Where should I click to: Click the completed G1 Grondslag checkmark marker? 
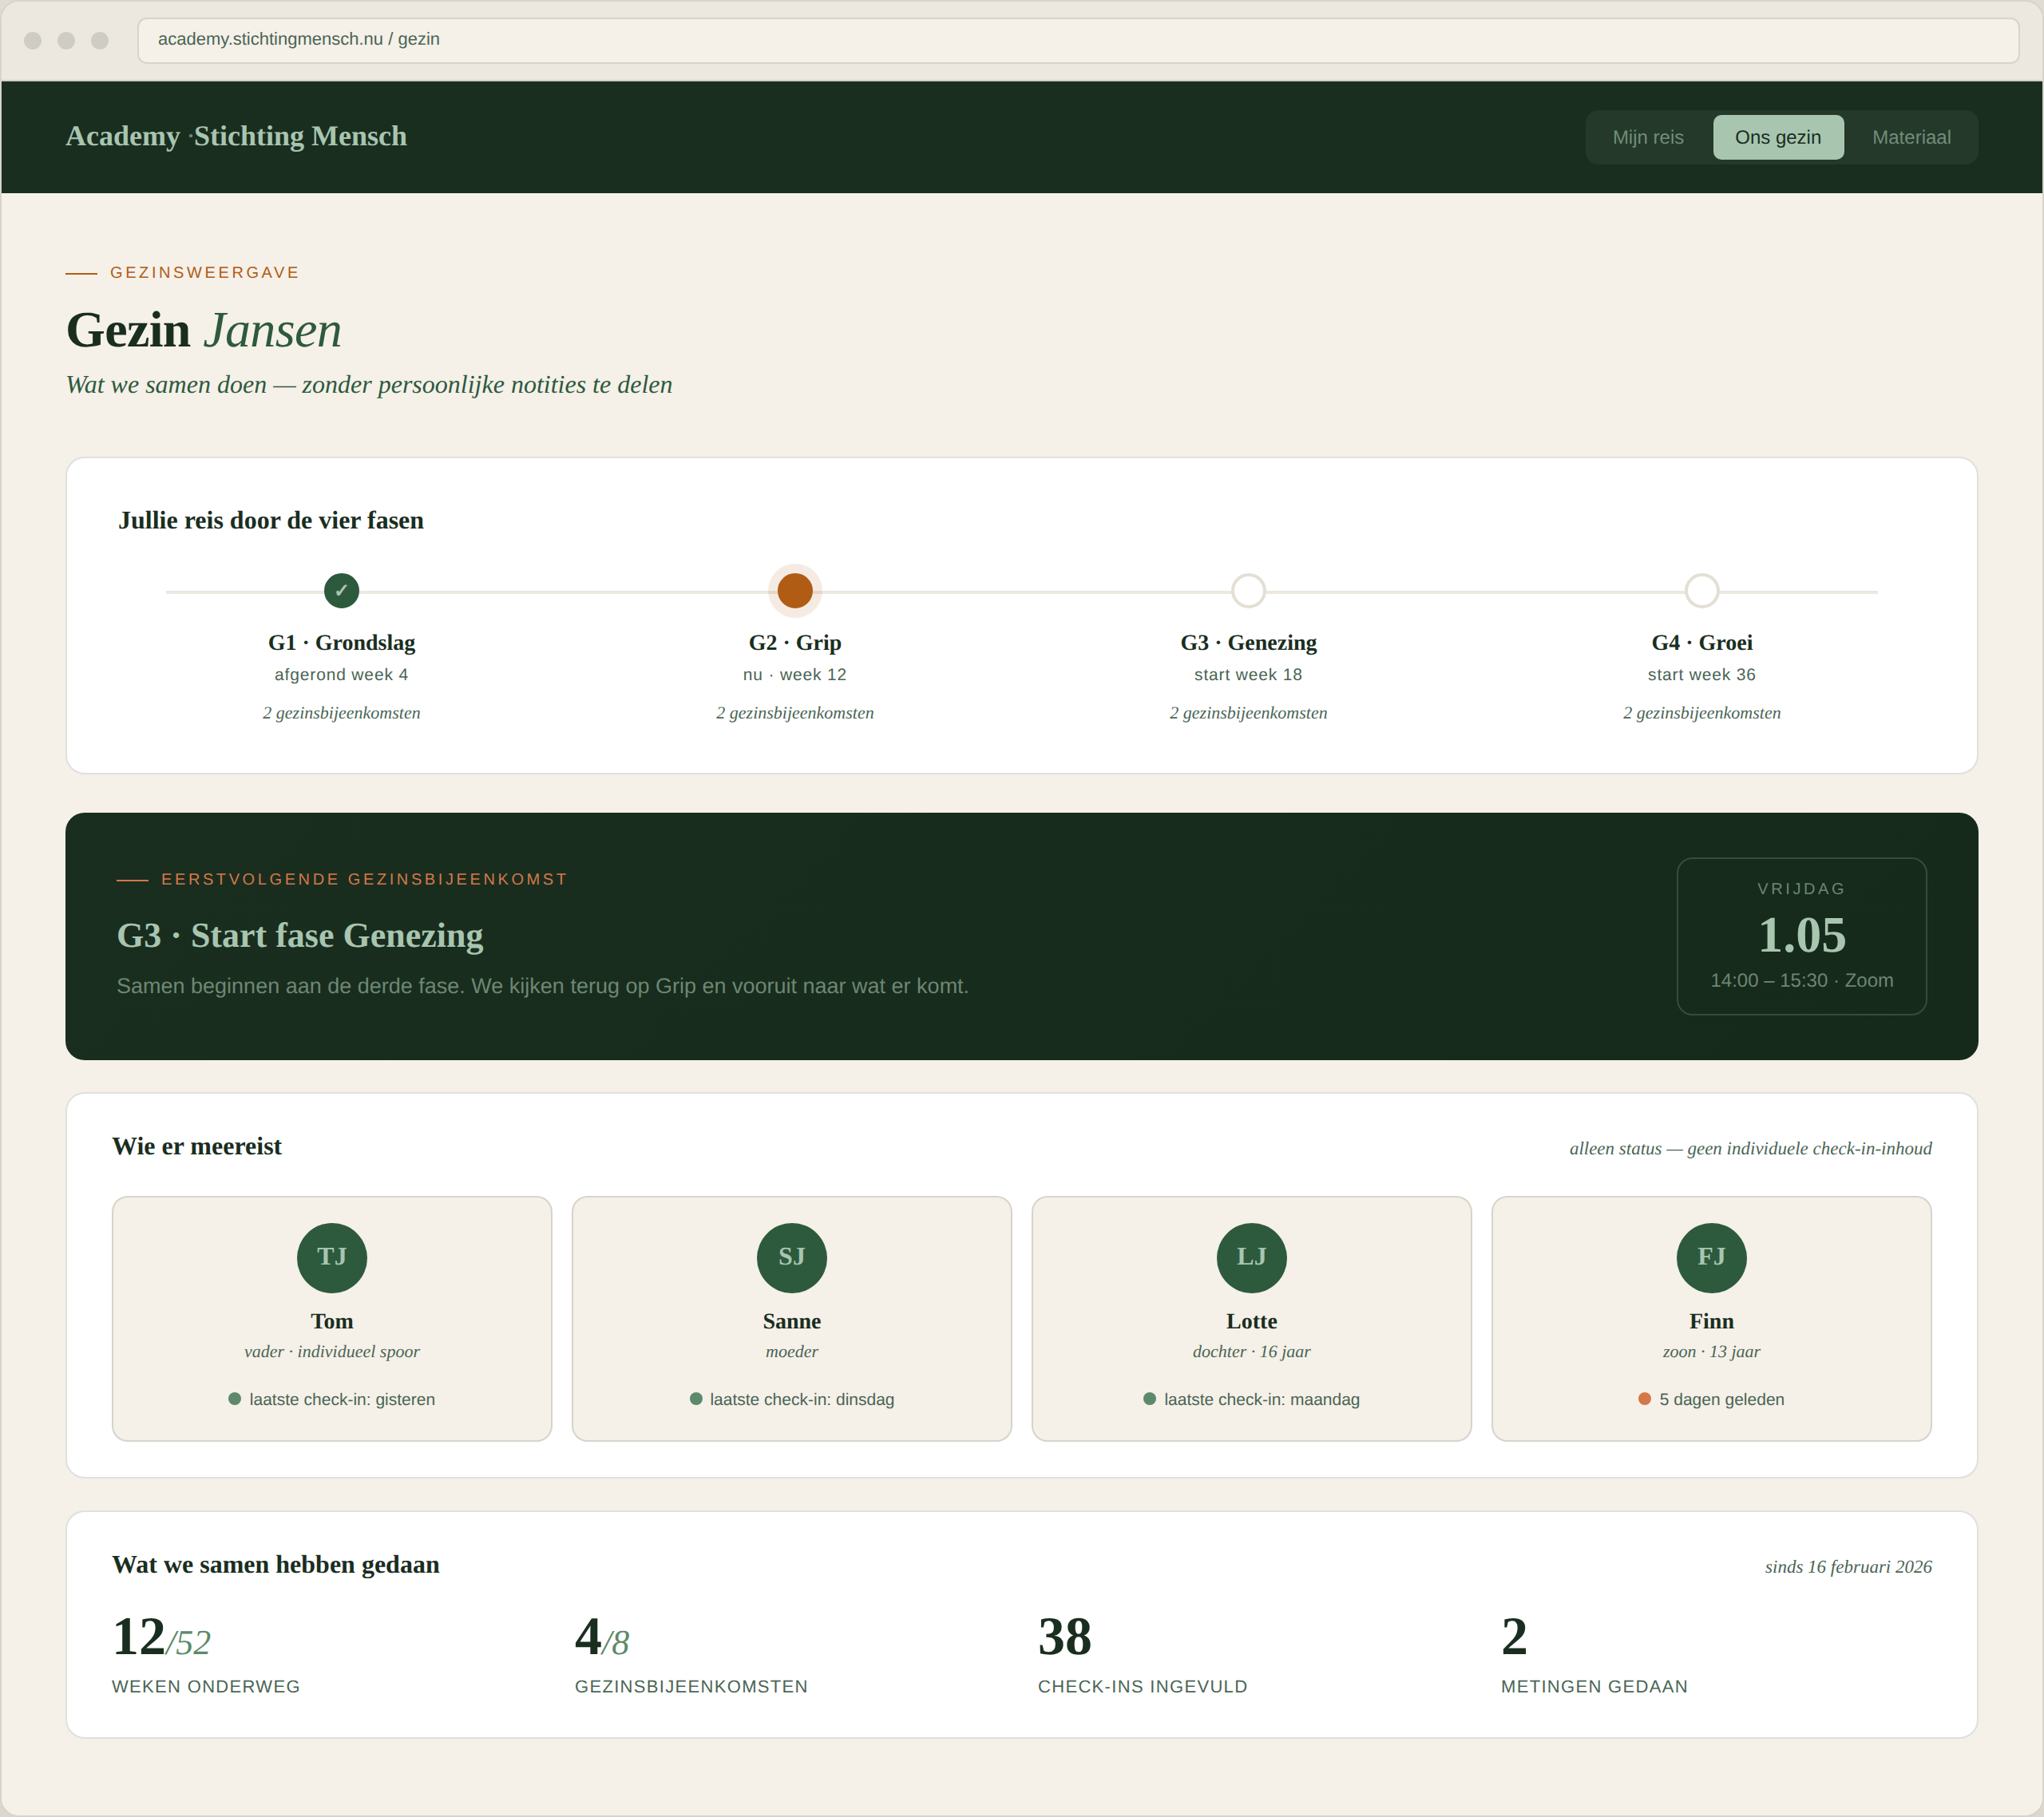[341, 591]
